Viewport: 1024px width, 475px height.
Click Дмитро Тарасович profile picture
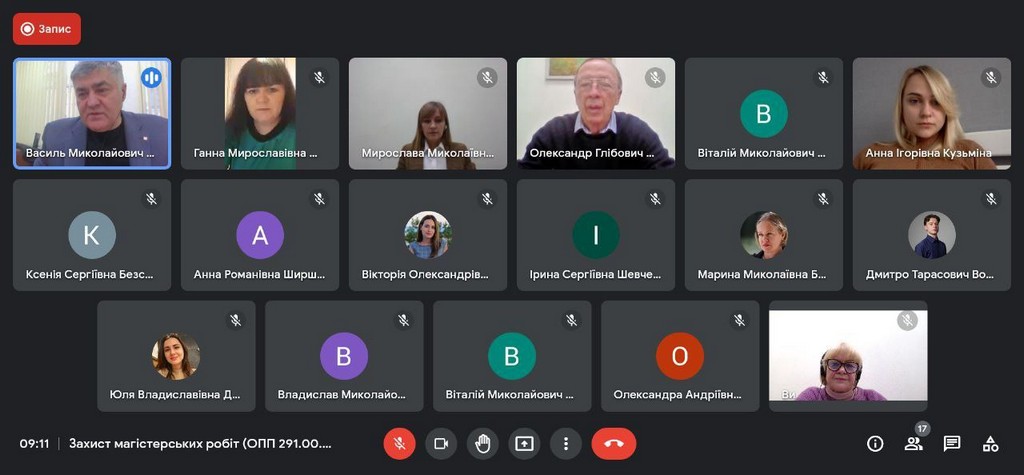tap(931, 235)
